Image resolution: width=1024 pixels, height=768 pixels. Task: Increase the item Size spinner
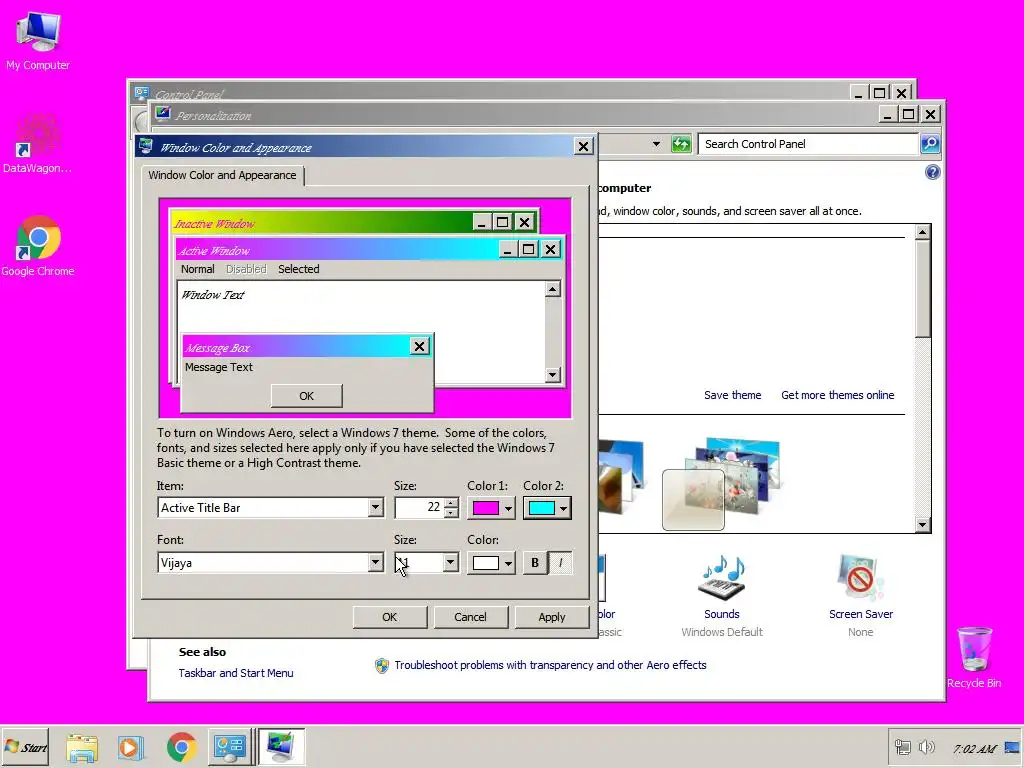pos(451,503)
